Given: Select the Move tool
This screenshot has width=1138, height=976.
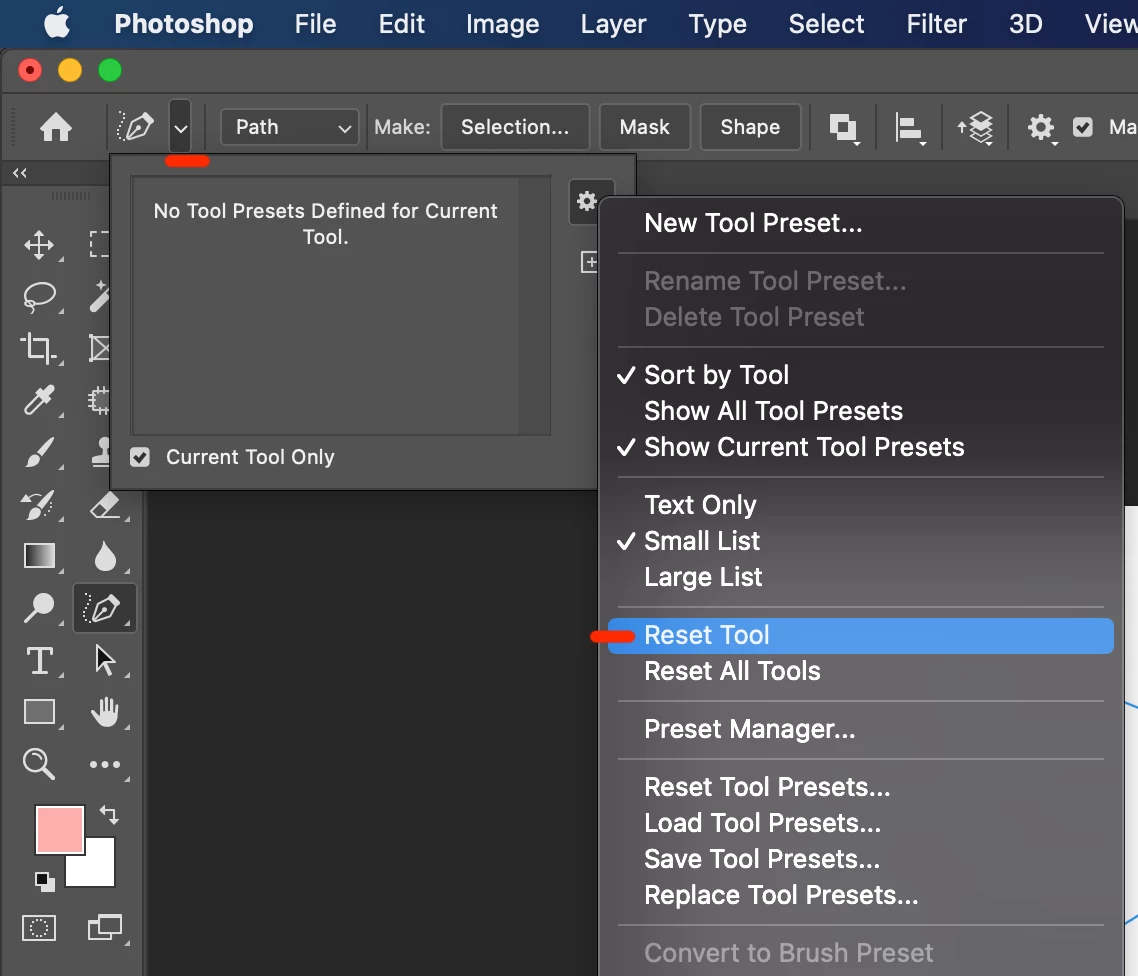Looking at the screenshot, I should pyautogui.click(x=39, y=245).
